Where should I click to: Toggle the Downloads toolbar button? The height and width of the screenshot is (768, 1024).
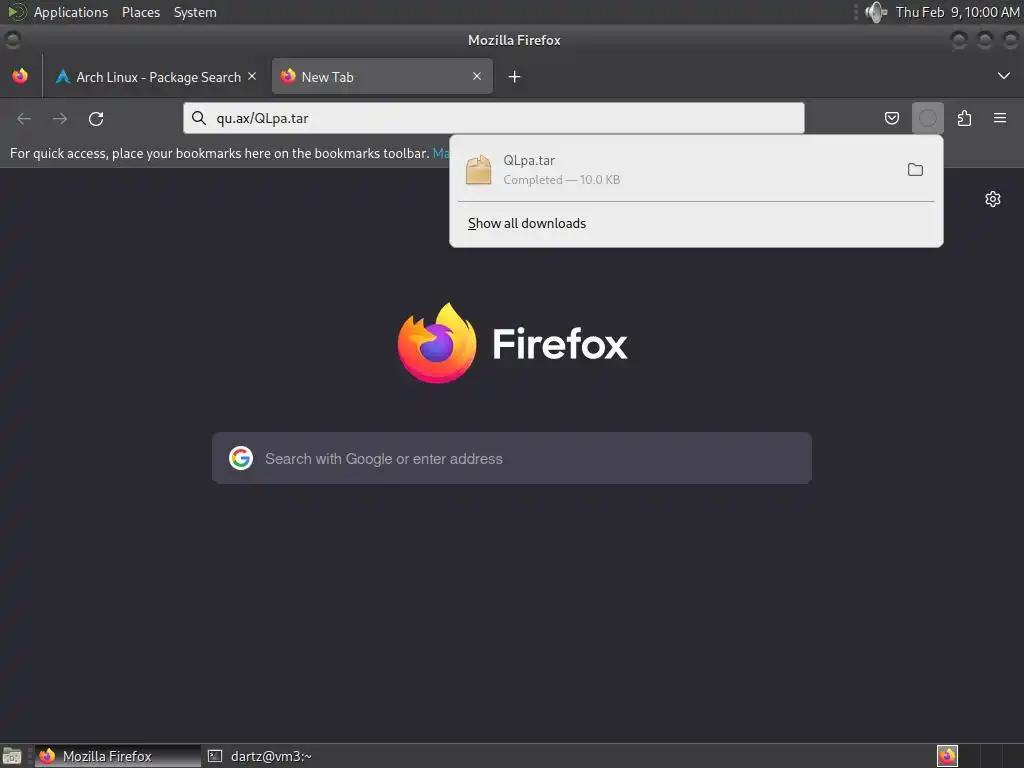[x=927, y=118]
